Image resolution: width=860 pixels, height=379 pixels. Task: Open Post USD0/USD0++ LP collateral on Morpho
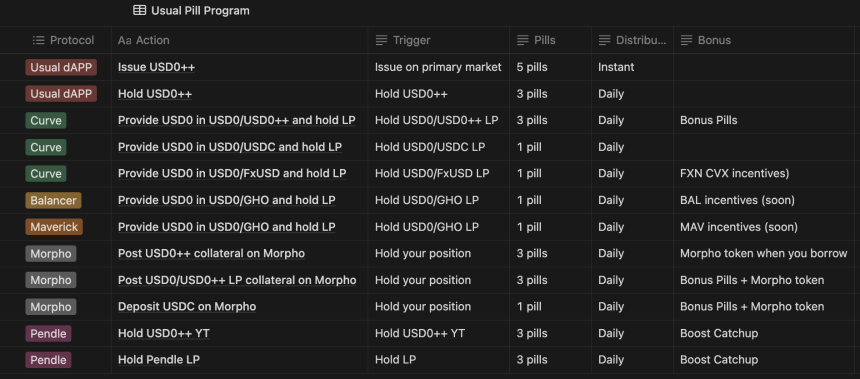[237, 280]
